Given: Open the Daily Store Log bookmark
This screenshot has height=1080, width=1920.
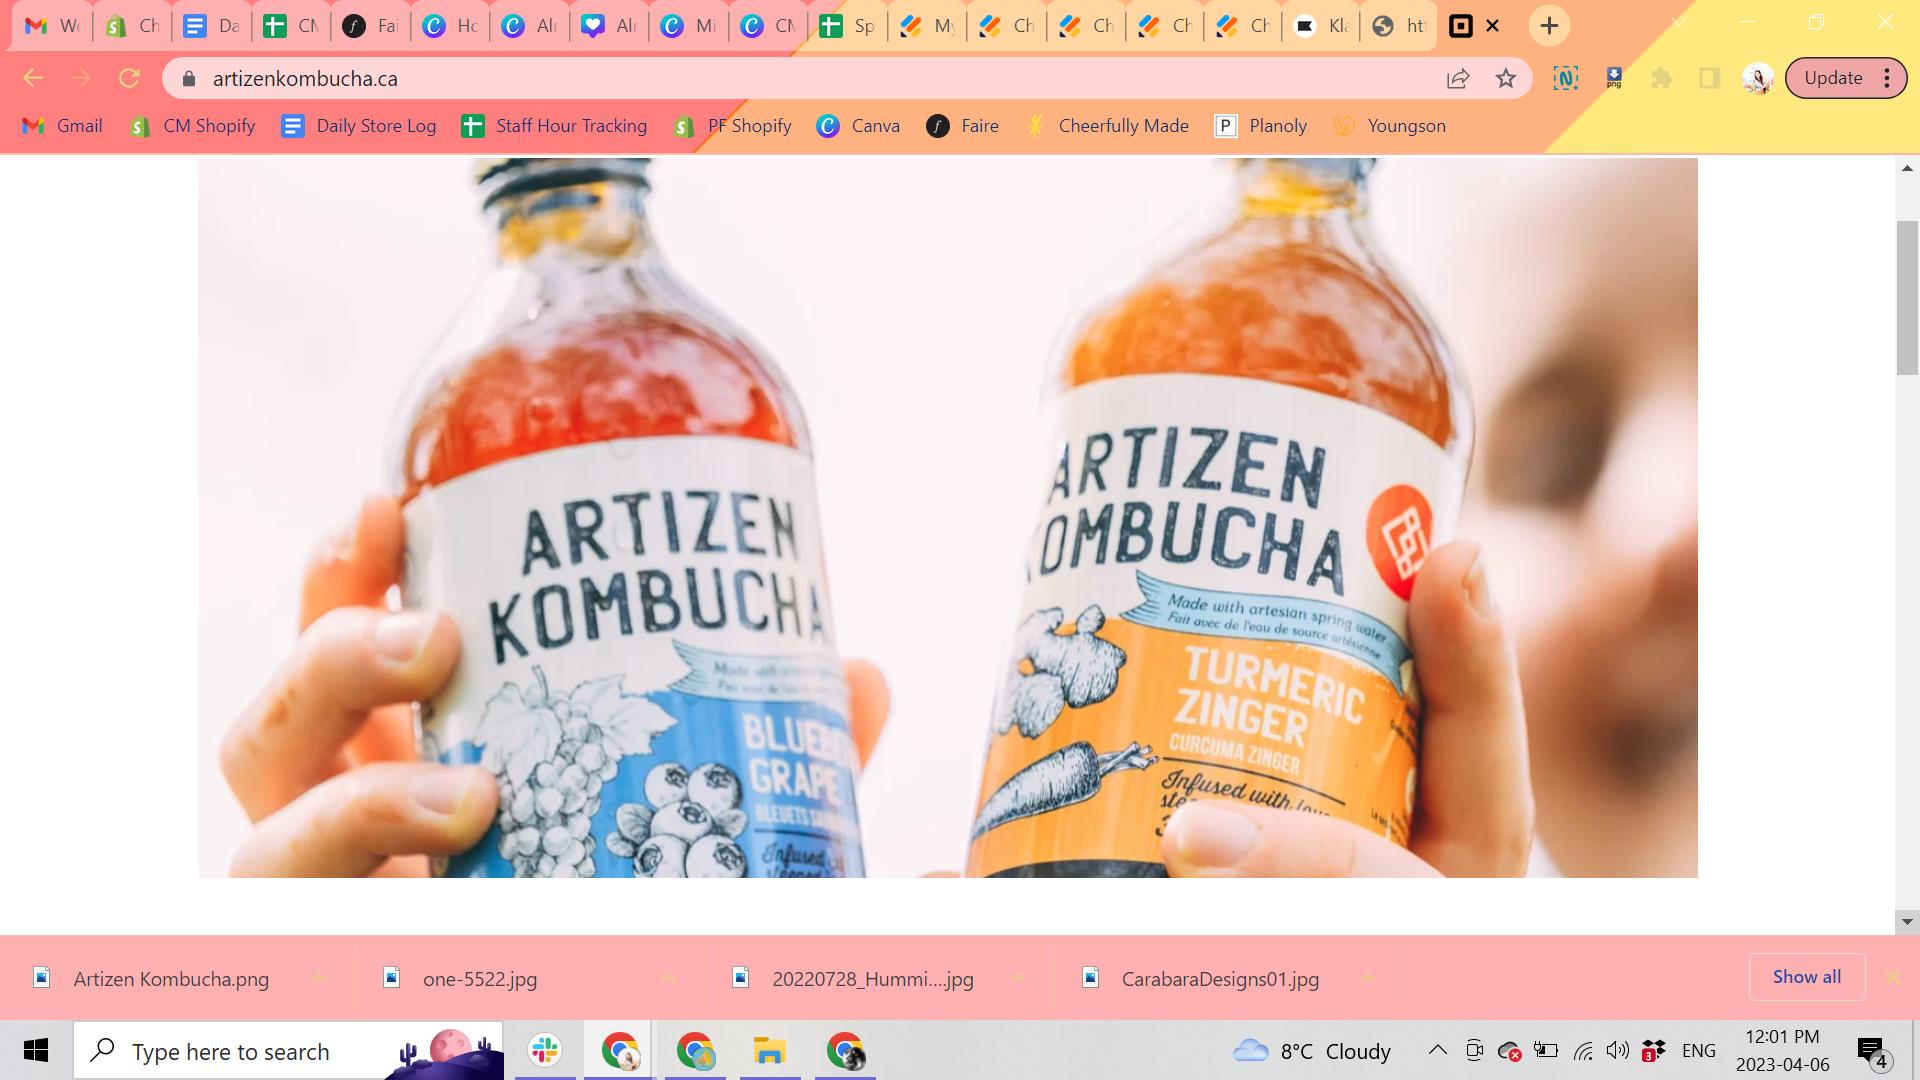Looking at the screenshot, I should [x=359, y=126].
